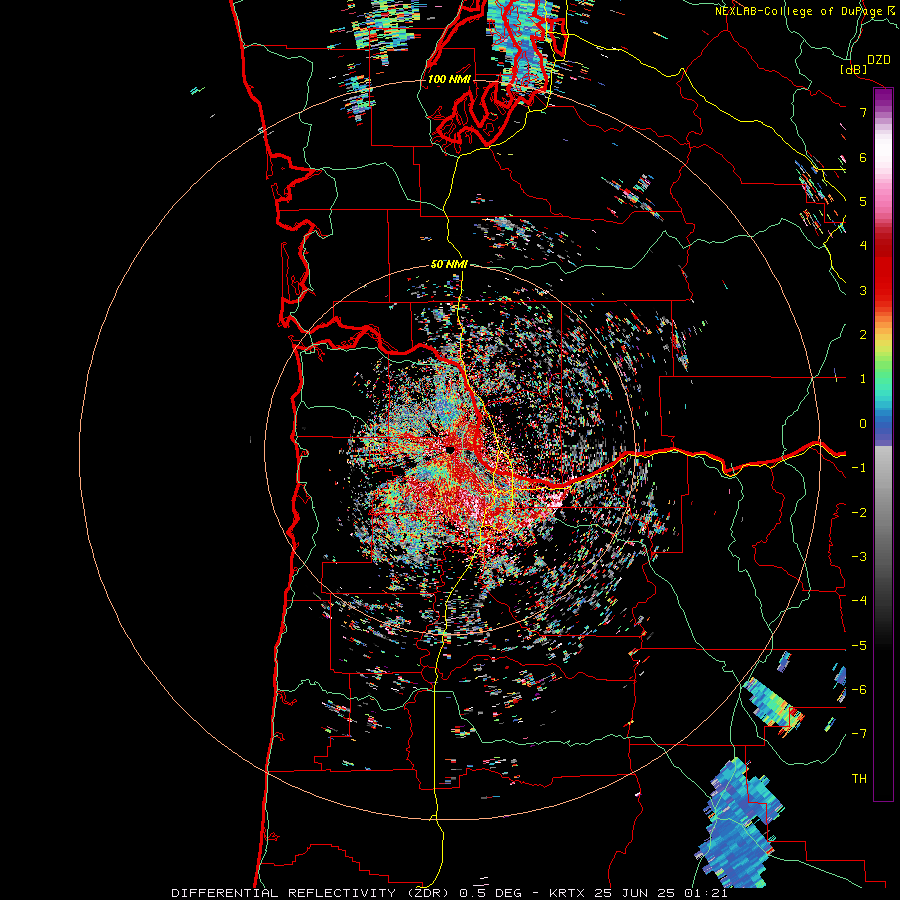
Task: Click the DIFFERENTIAL REFLECTIVITY (ZDR) title text
Action: (312, 893)
